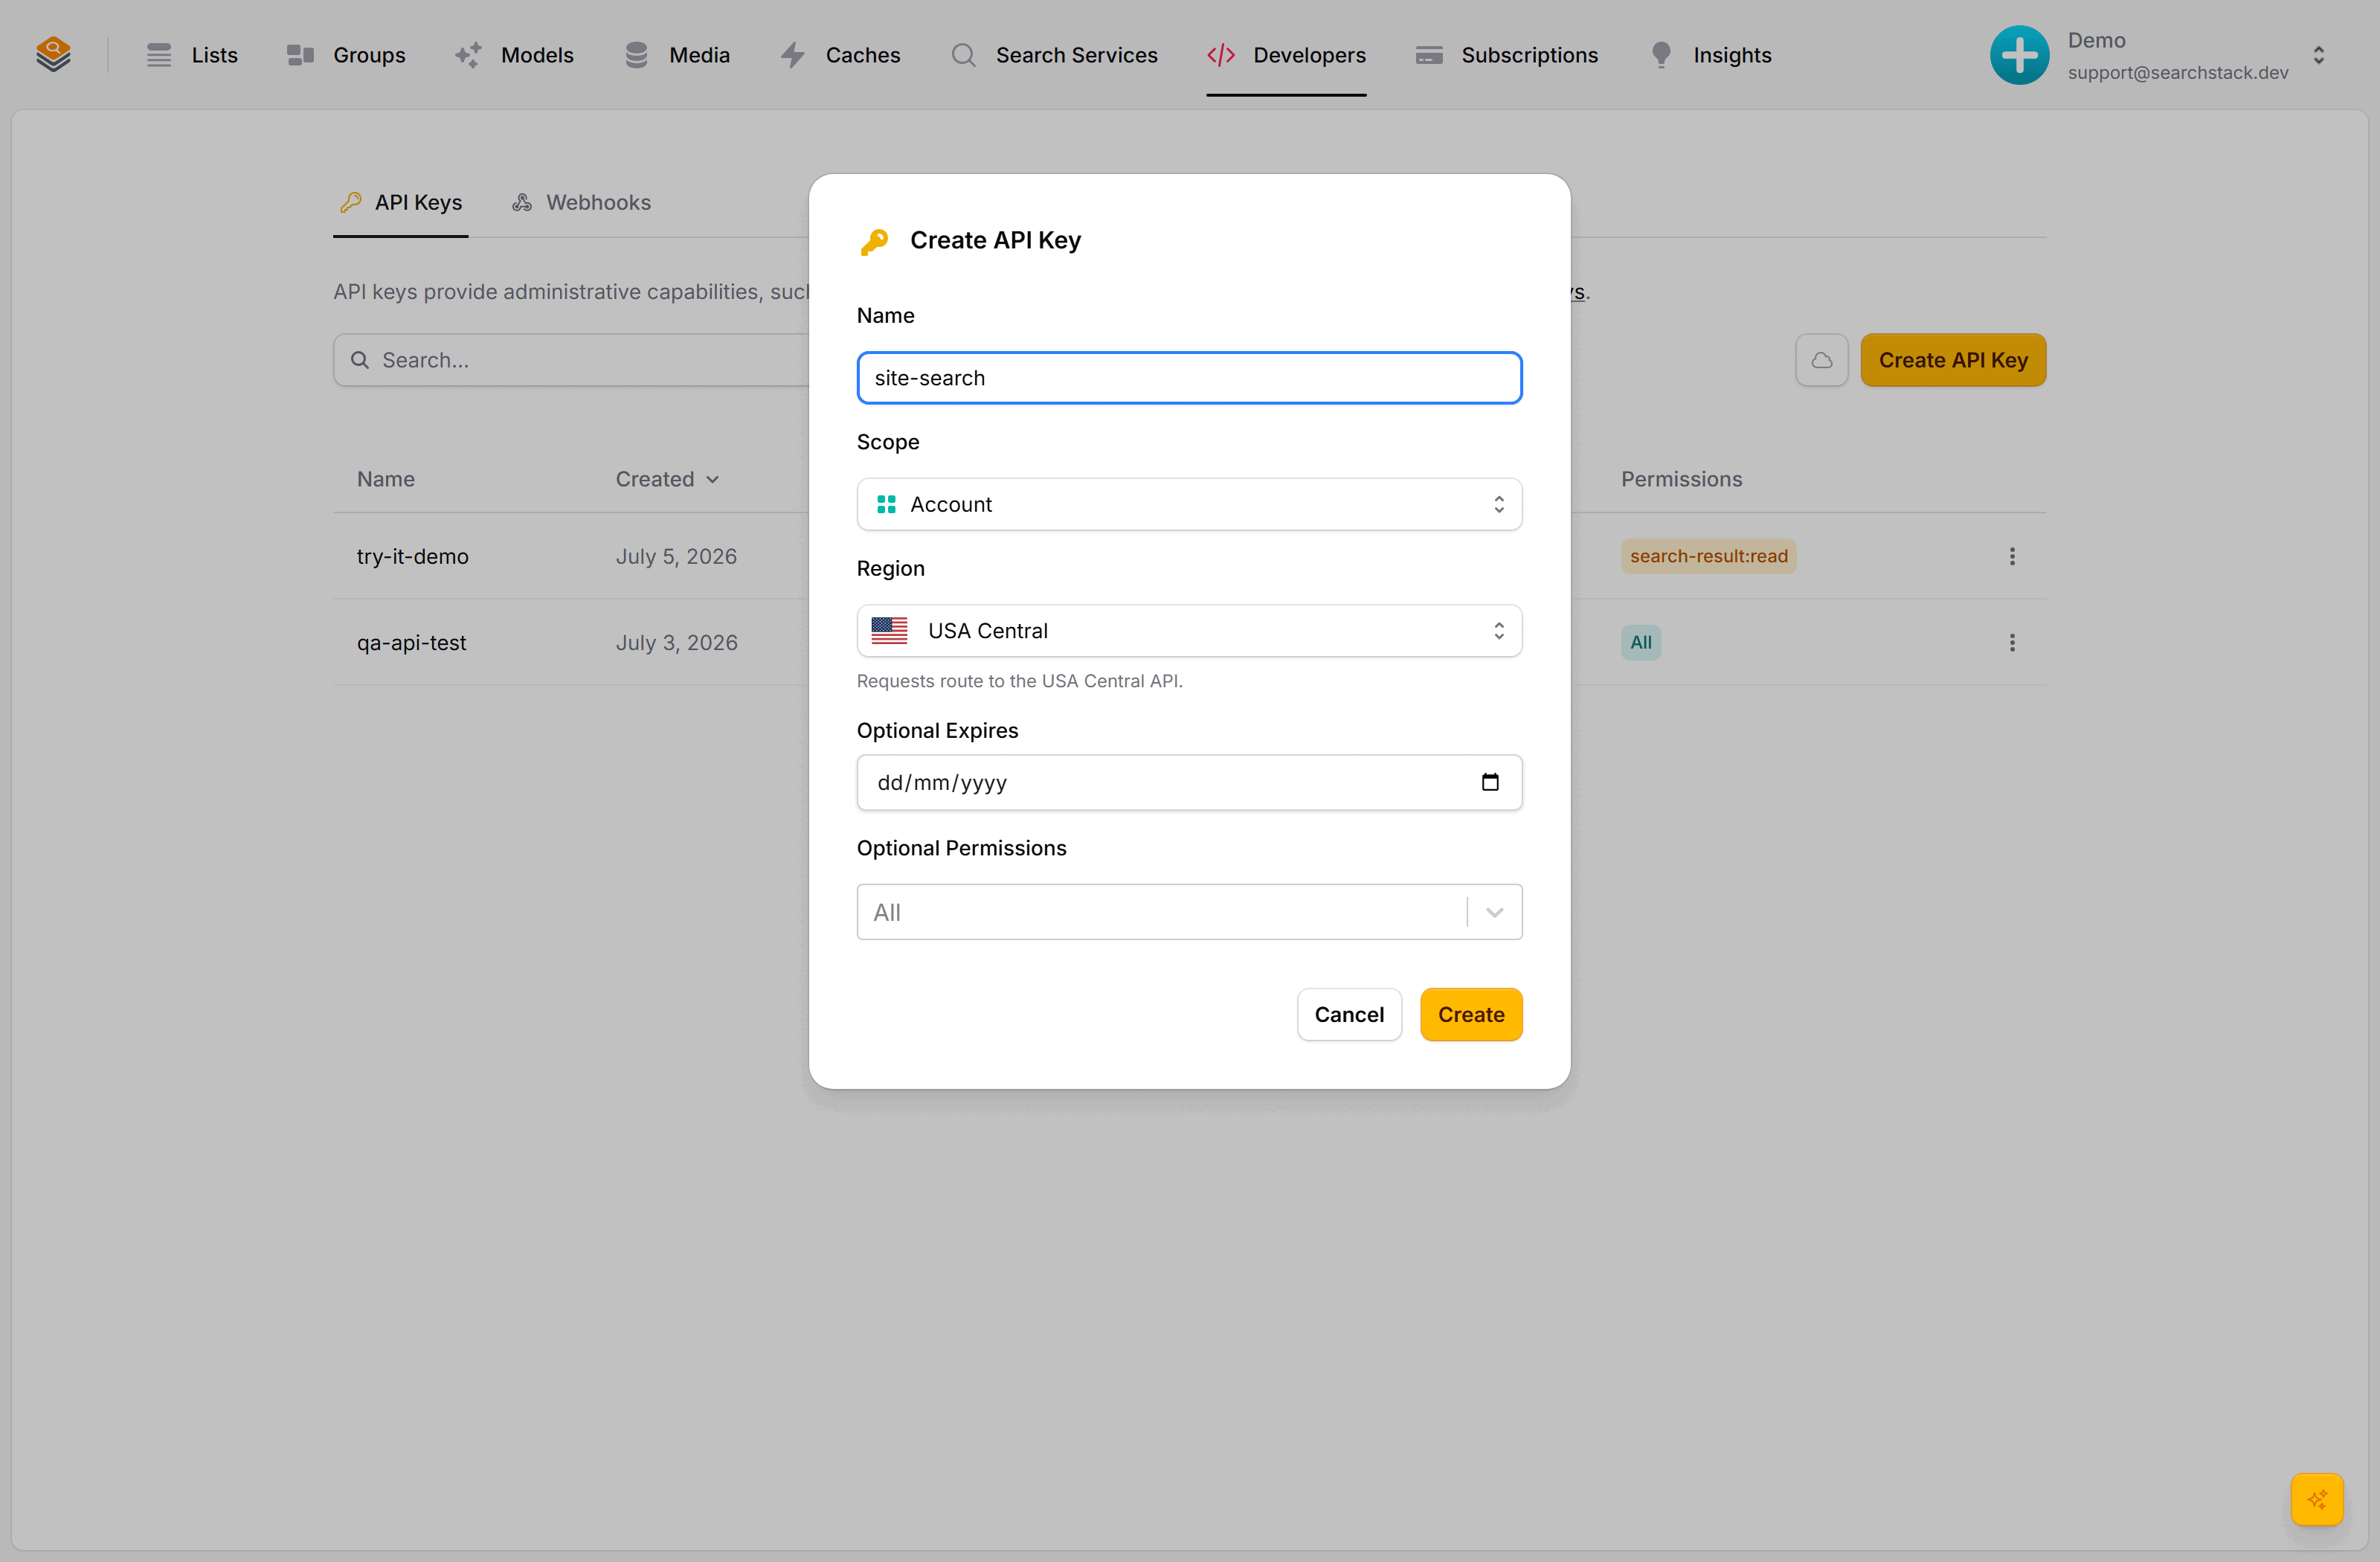Navigate to Search Services
This screenshot has width=2380, height=1562.
tap(1054, 55)
